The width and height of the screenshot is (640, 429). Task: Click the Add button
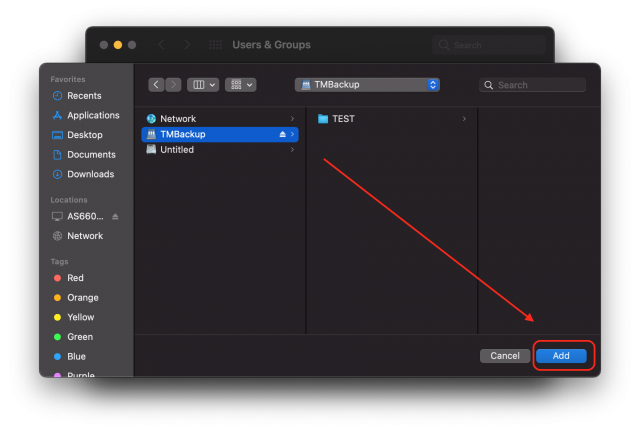point(561,356)
